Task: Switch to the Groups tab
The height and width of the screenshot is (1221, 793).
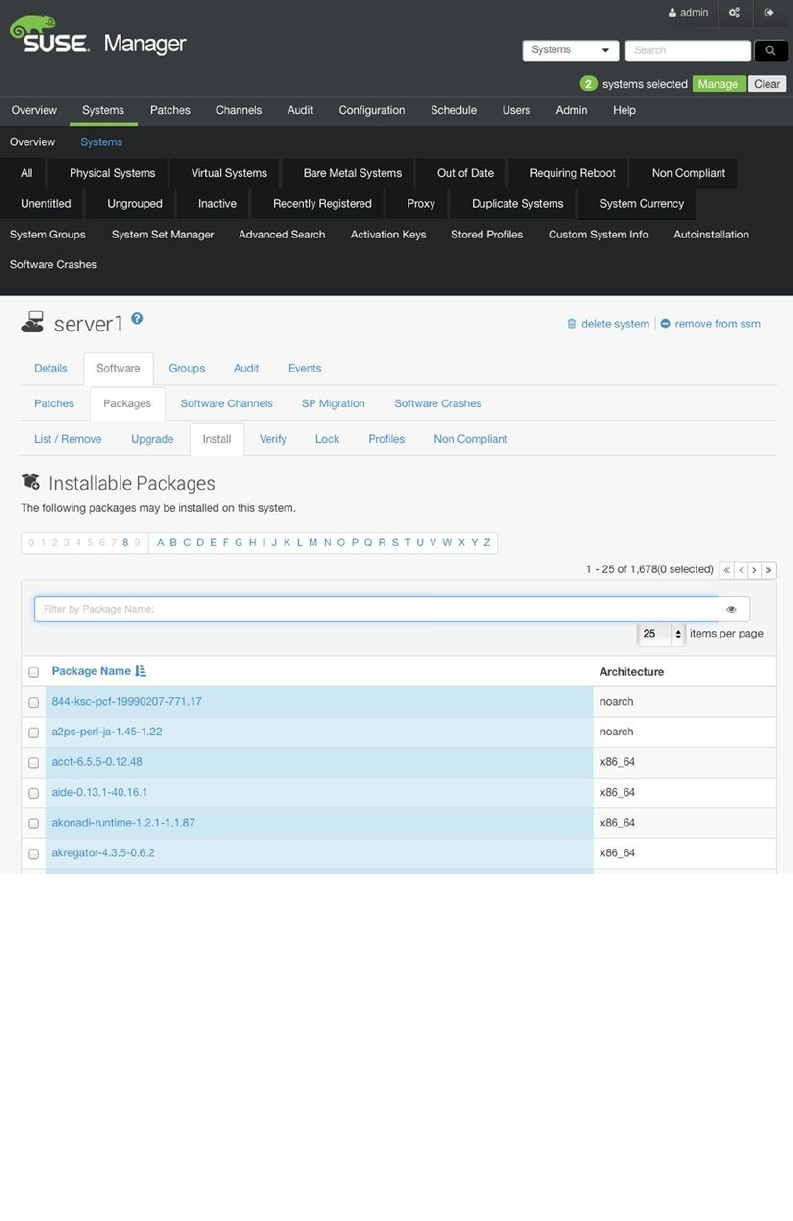Action: [187, 368]
